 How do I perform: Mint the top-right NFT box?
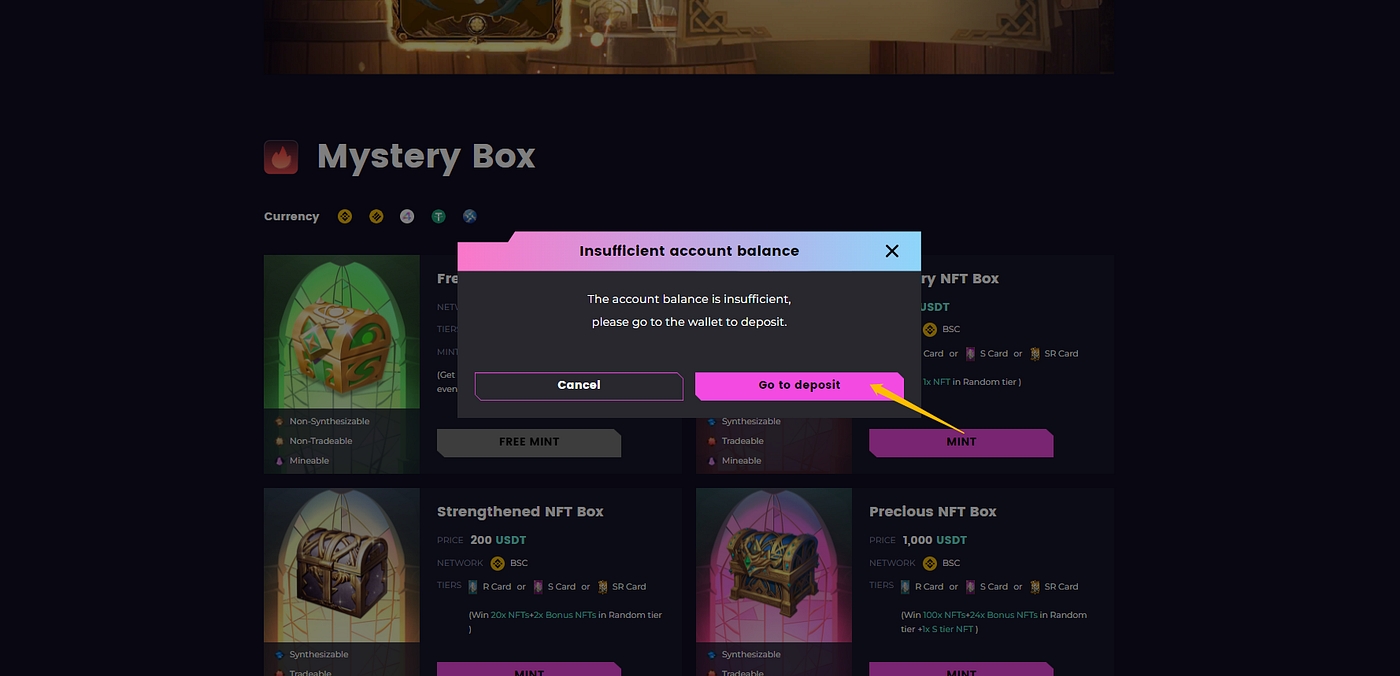(x=961, y=442)
